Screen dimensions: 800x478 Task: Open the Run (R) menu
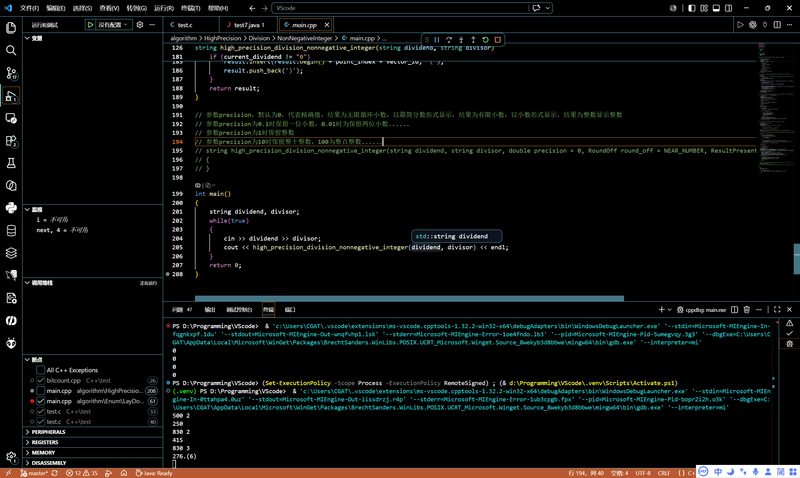[164, 8]
